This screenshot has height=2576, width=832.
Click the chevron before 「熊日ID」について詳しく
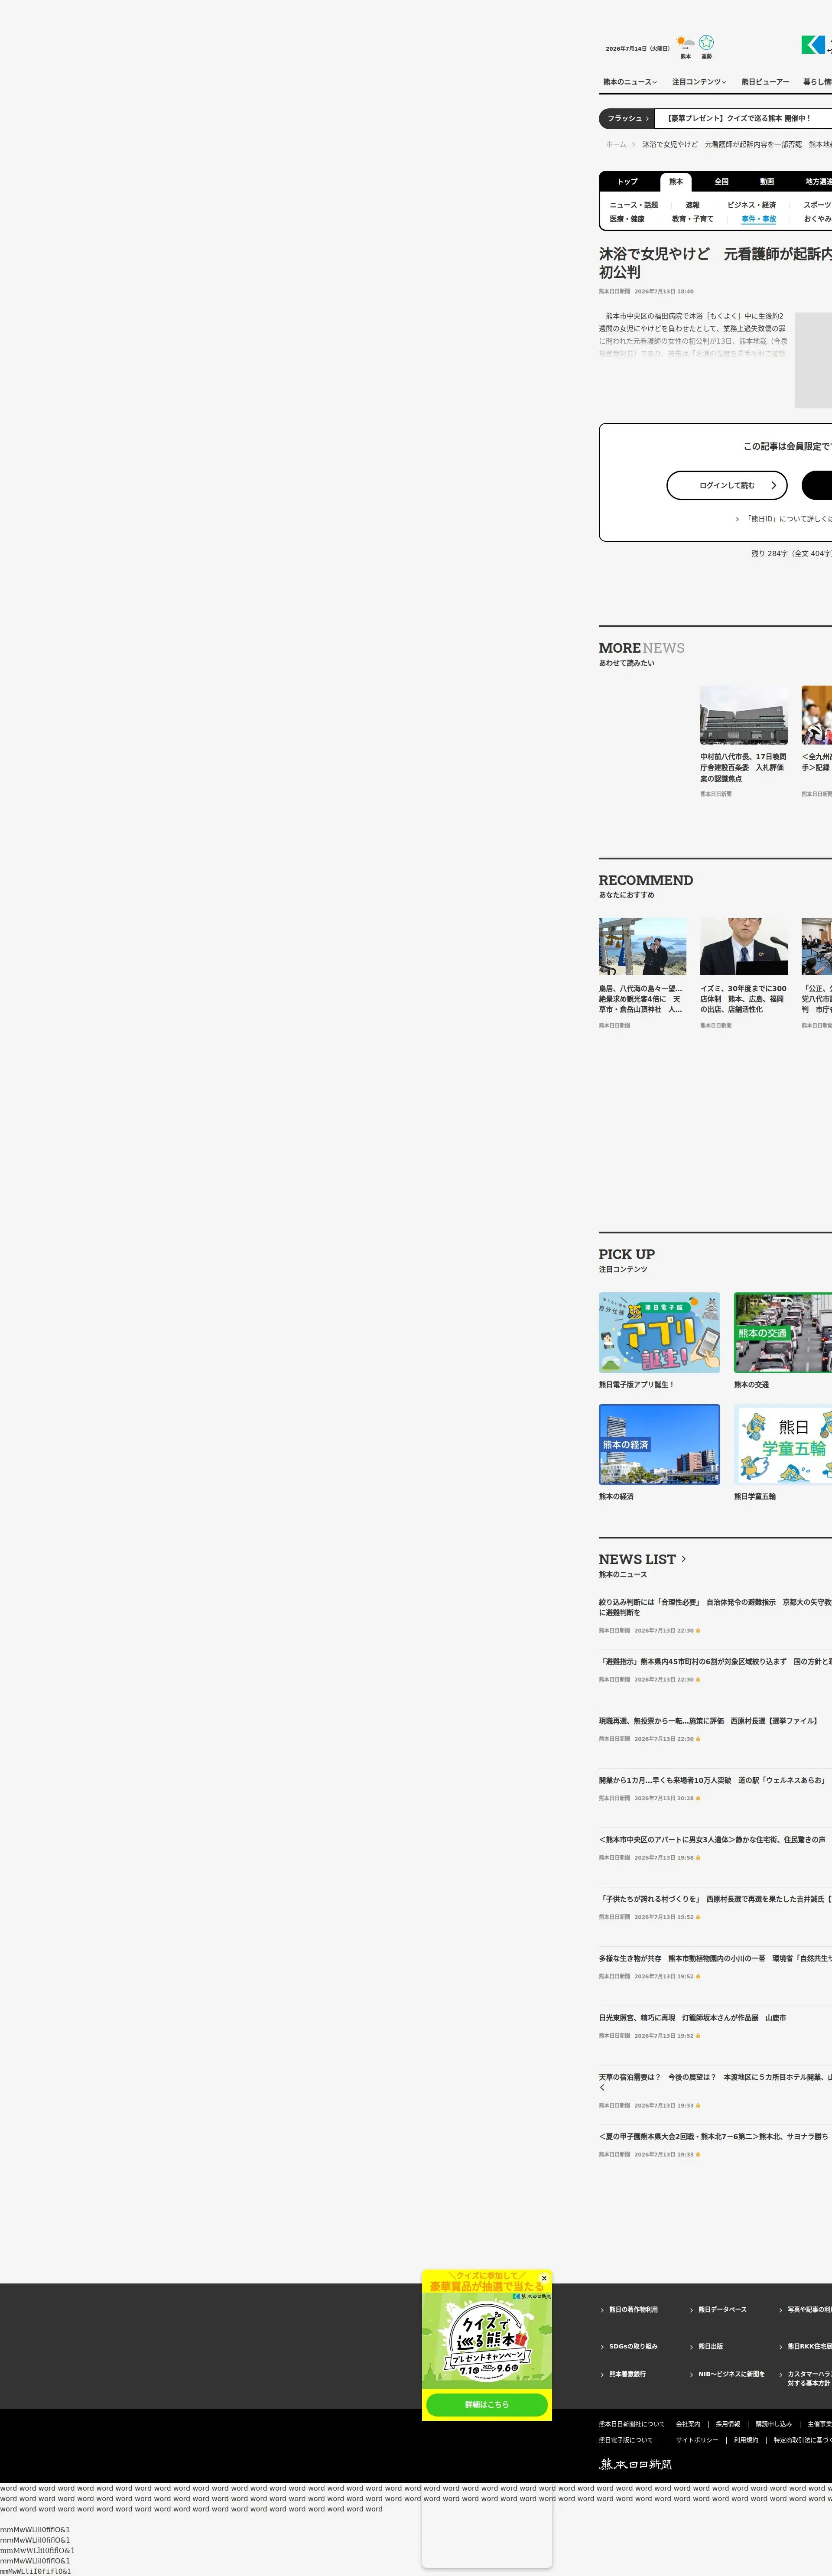(737, 519)
